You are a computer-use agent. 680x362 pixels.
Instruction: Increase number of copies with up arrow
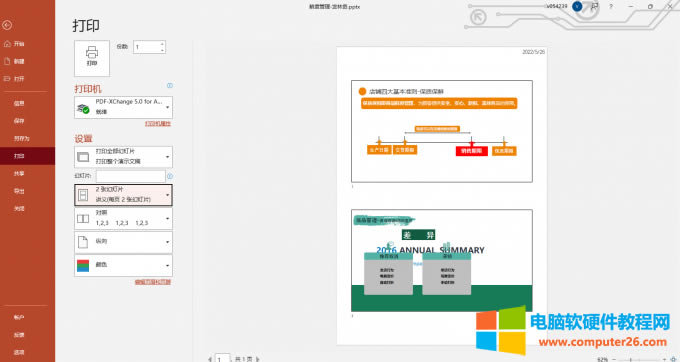[162, 44]
